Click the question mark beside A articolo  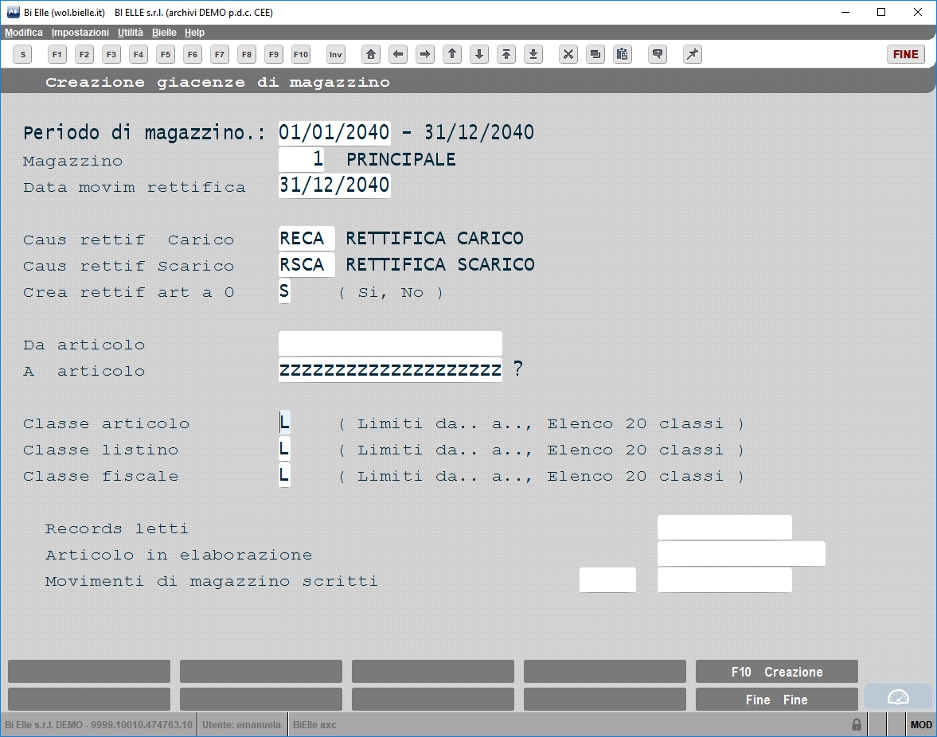518,369
